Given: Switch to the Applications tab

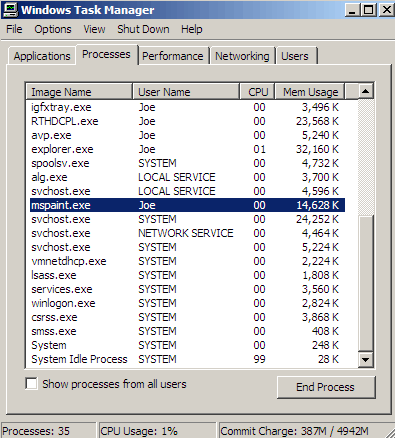Looking at the screenshot, I should [42, 56].
